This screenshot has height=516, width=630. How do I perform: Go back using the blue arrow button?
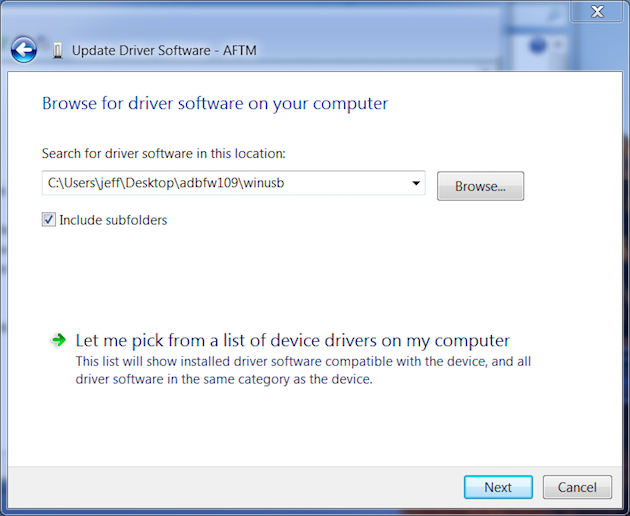(24, 50)
